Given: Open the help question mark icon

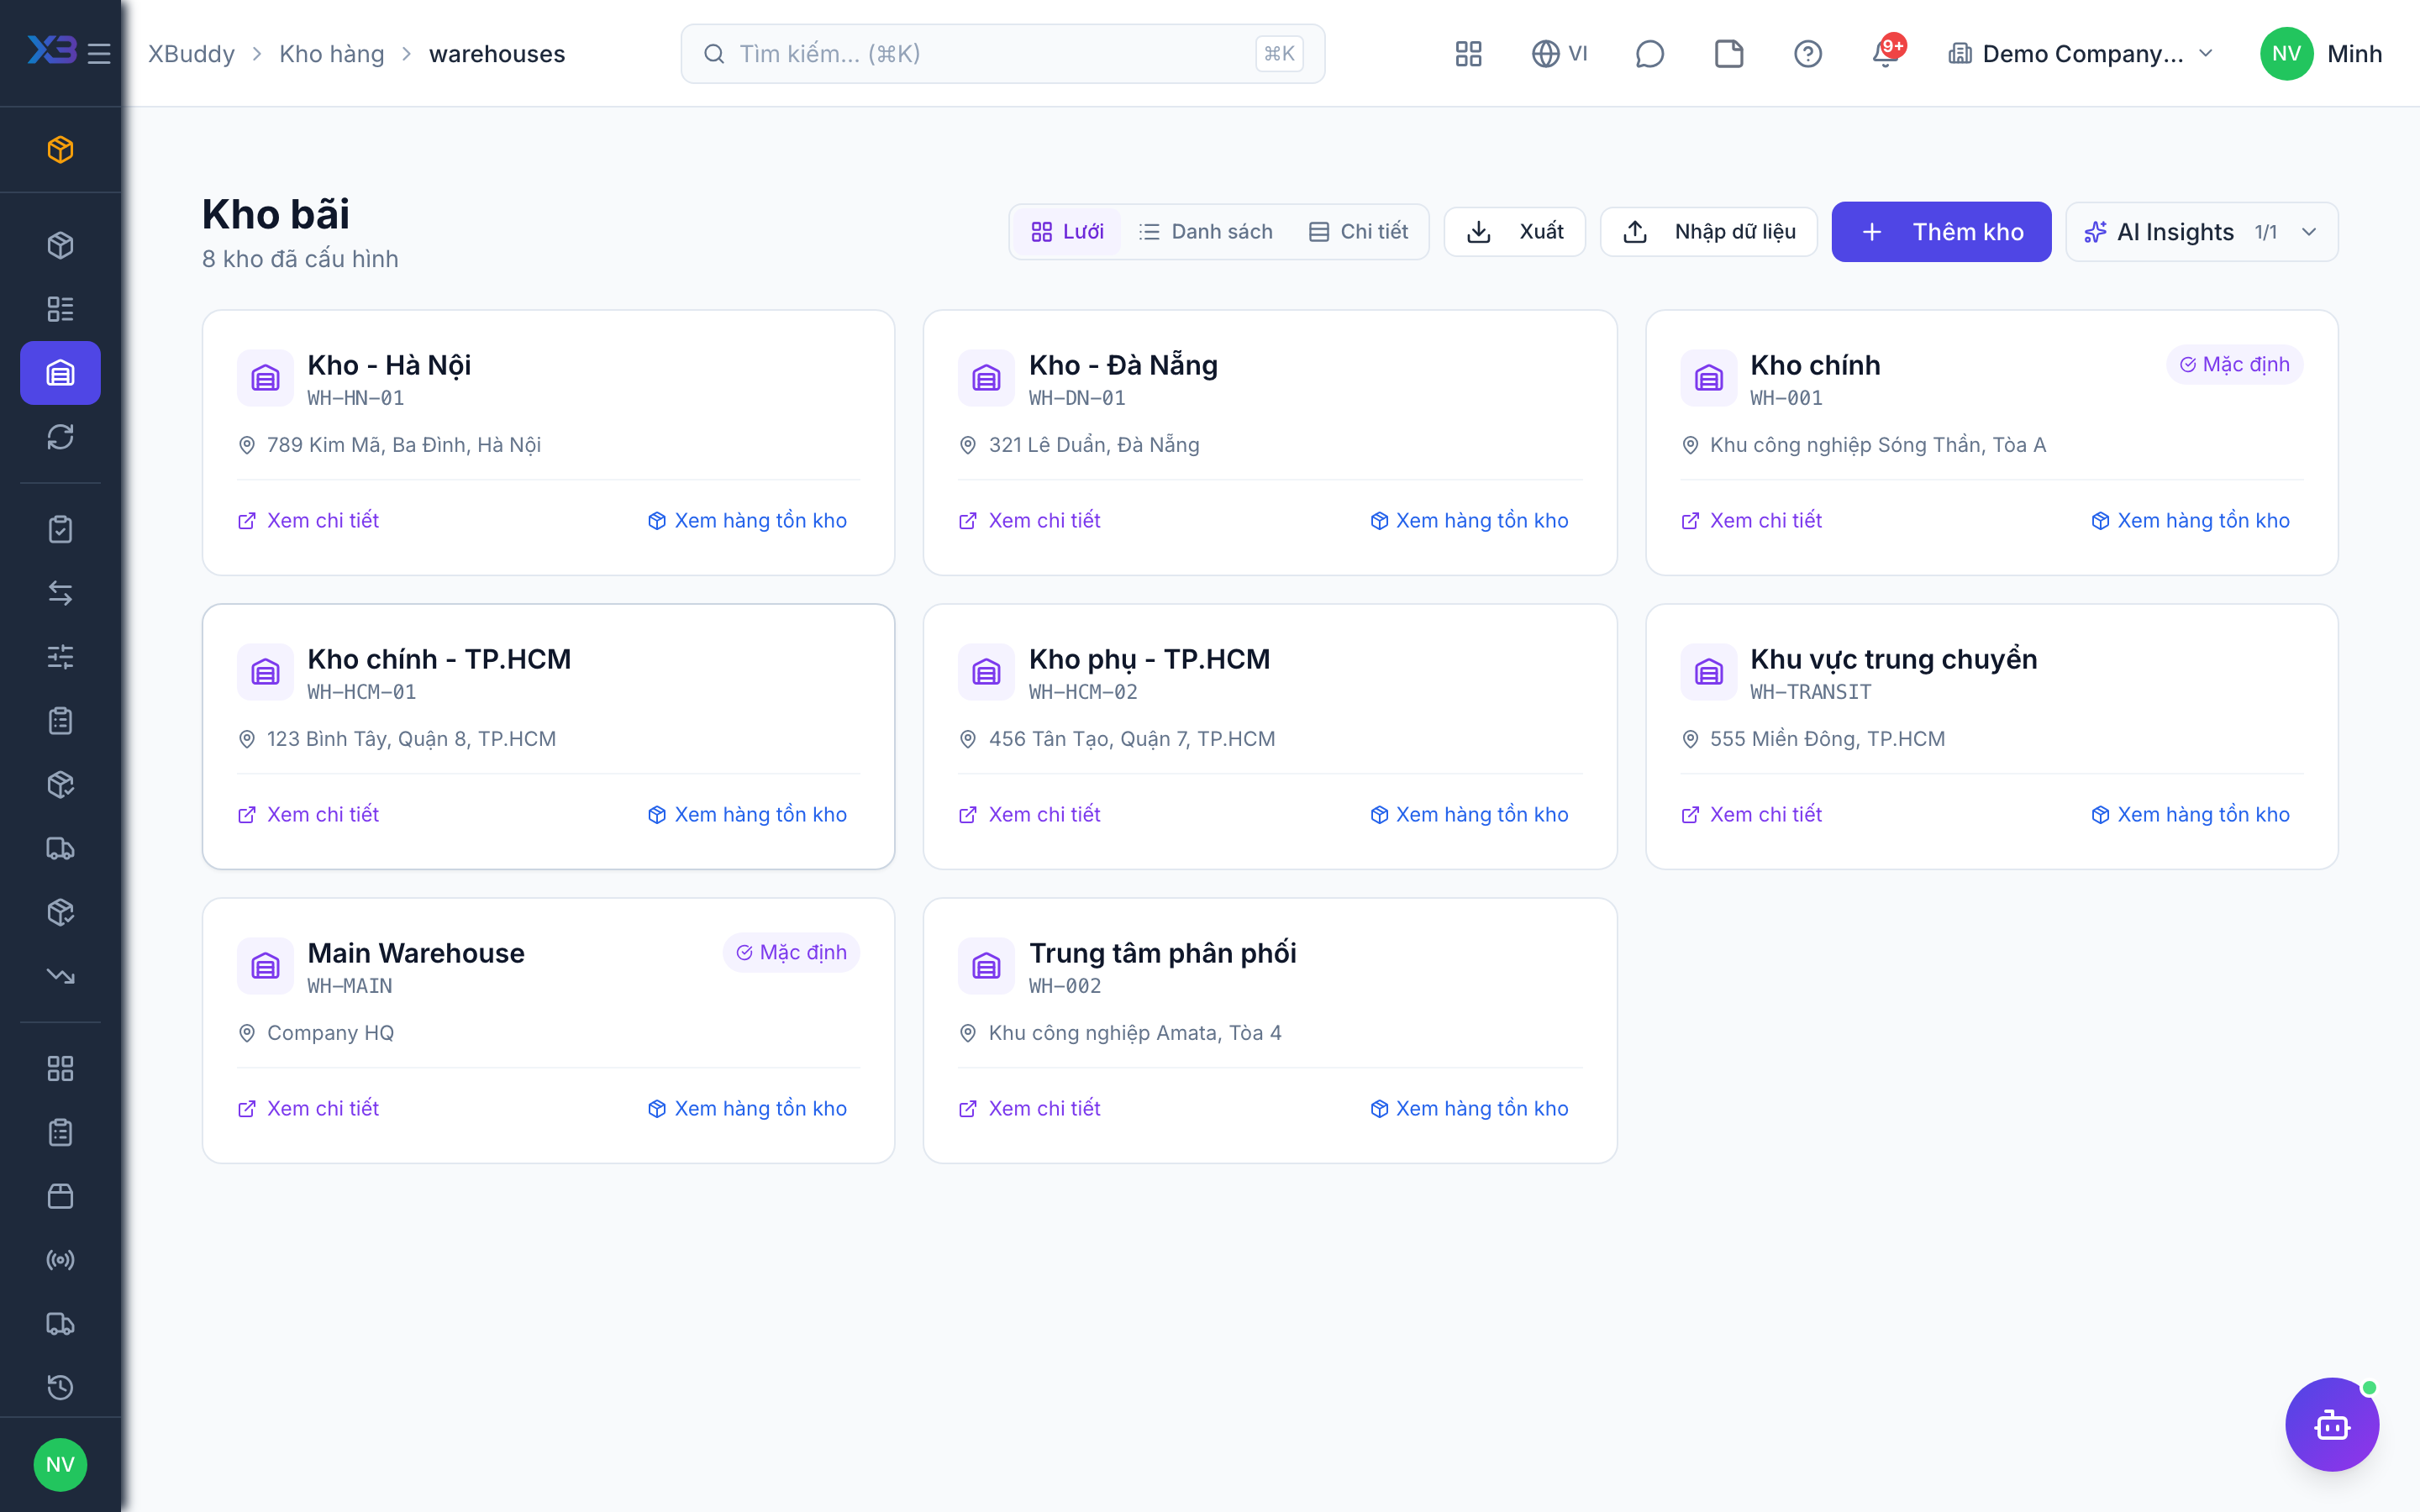Looking at the screenshot, I should click(1807, 53).
